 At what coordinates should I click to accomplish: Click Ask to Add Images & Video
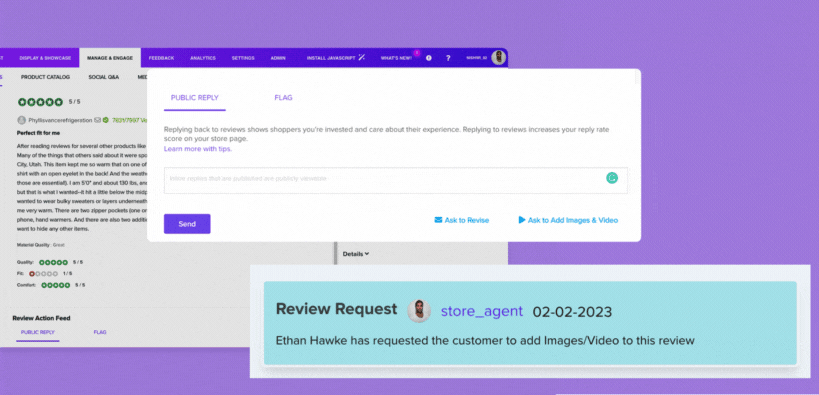click(568, 220)
